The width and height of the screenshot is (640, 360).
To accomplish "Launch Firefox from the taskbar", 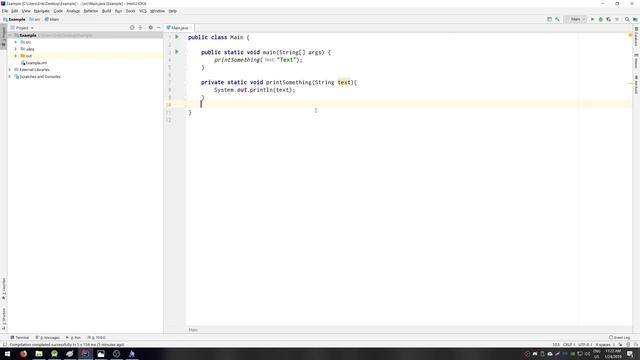I will click(x=23, y=353).
